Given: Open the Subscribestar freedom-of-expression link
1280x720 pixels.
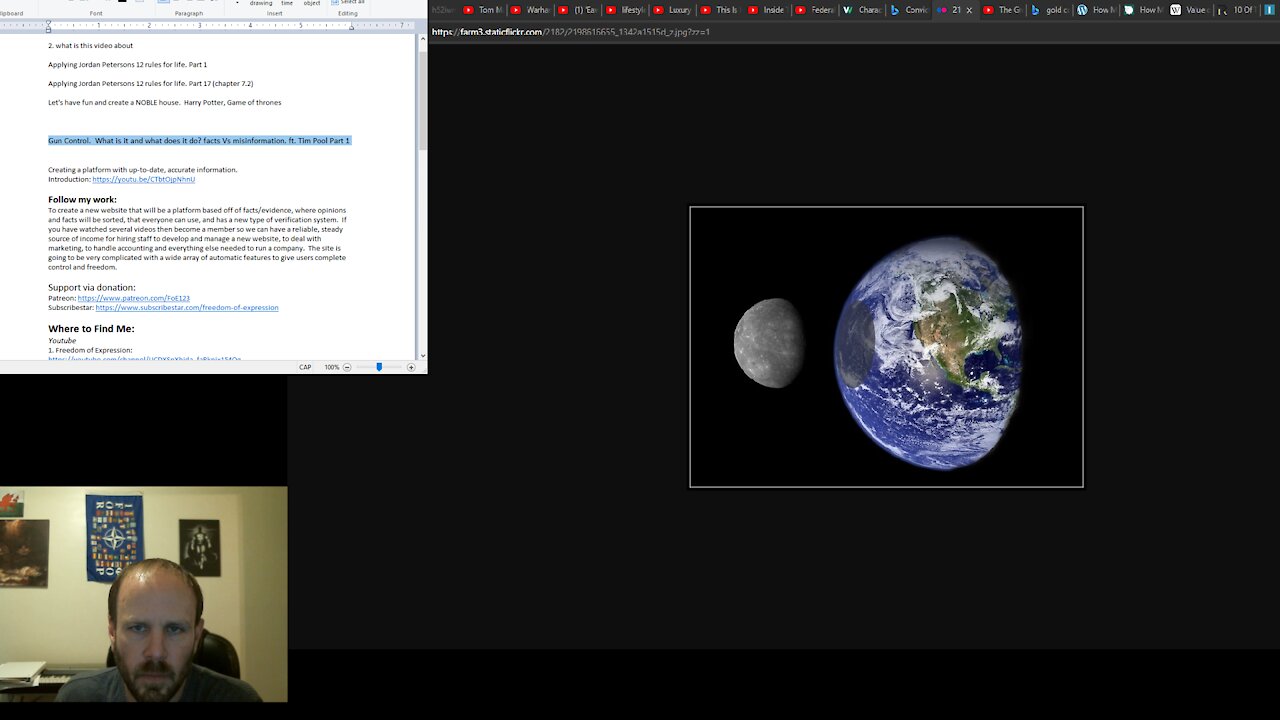Looking at the screenshot, I should coord(187,308).
